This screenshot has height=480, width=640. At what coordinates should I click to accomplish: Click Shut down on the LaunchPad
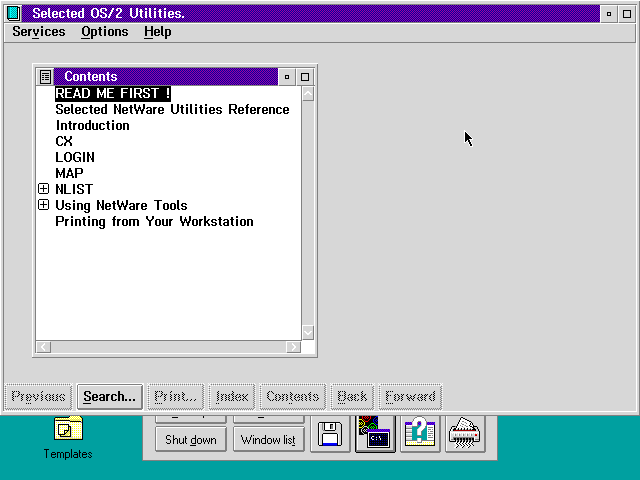click(191, 440)
